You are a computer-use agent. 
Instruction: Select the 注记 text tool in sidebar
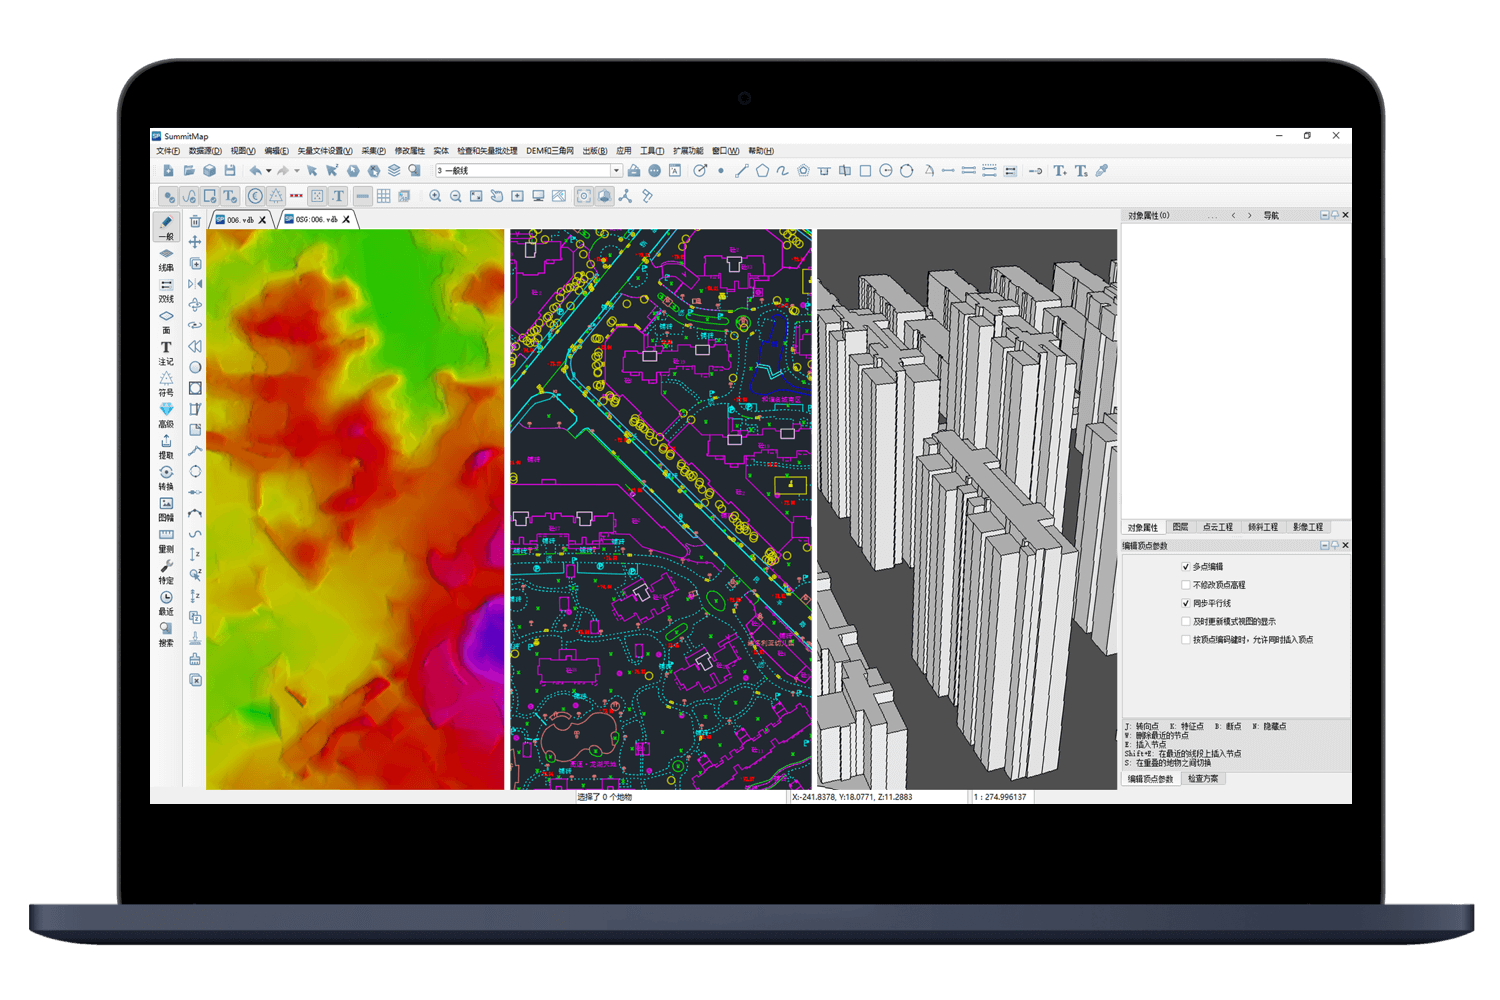pyautogui.click(x=166, y=351)
